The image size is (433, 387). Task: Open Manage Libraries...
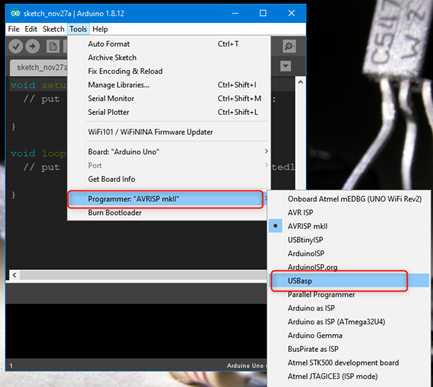click(x=168, y=85)
